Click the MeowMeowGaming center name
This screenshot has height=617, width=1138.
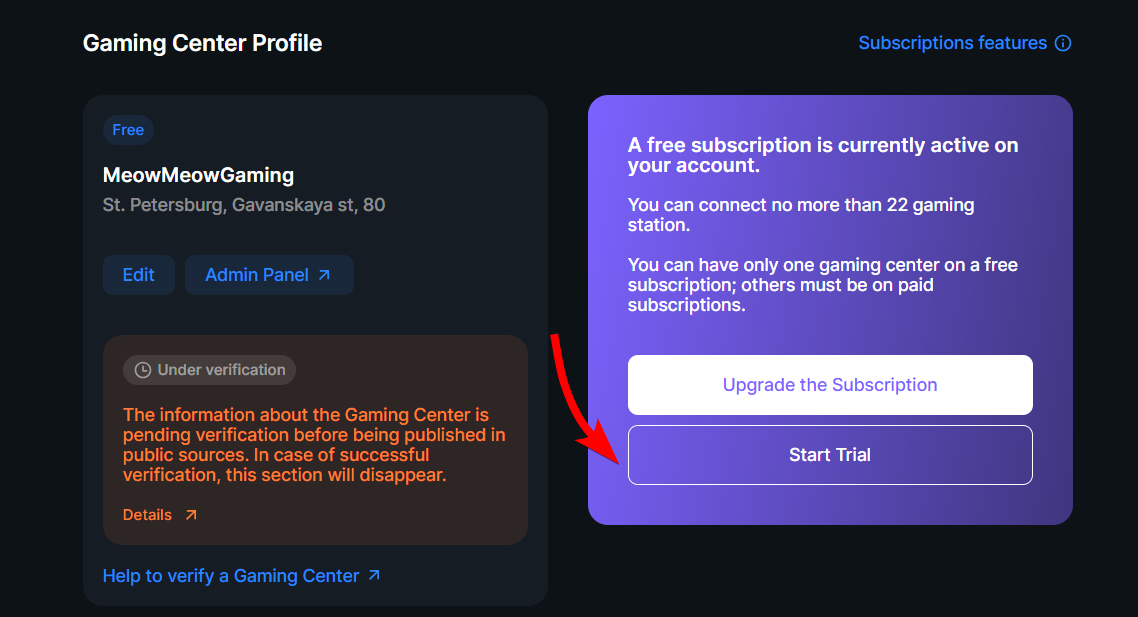click(x=198, y=175)
